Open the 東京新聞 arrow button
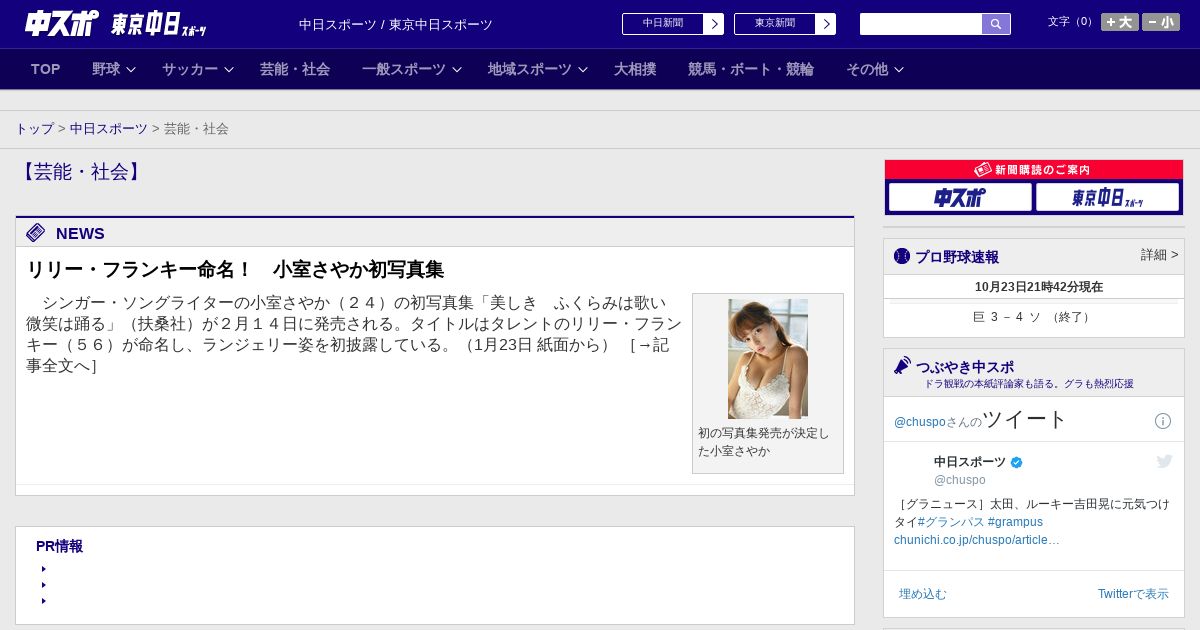This screenshot has width=1200, height=630. click(x=825, y=24)
